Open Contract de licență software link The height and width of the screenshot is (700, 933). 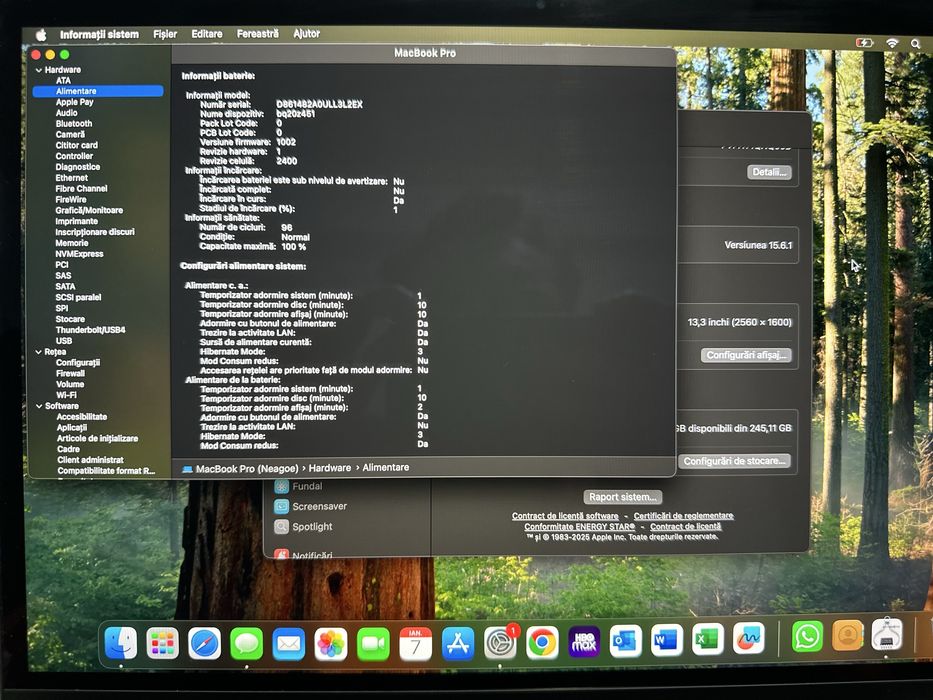pyautogui.click(x=565, y=516)
